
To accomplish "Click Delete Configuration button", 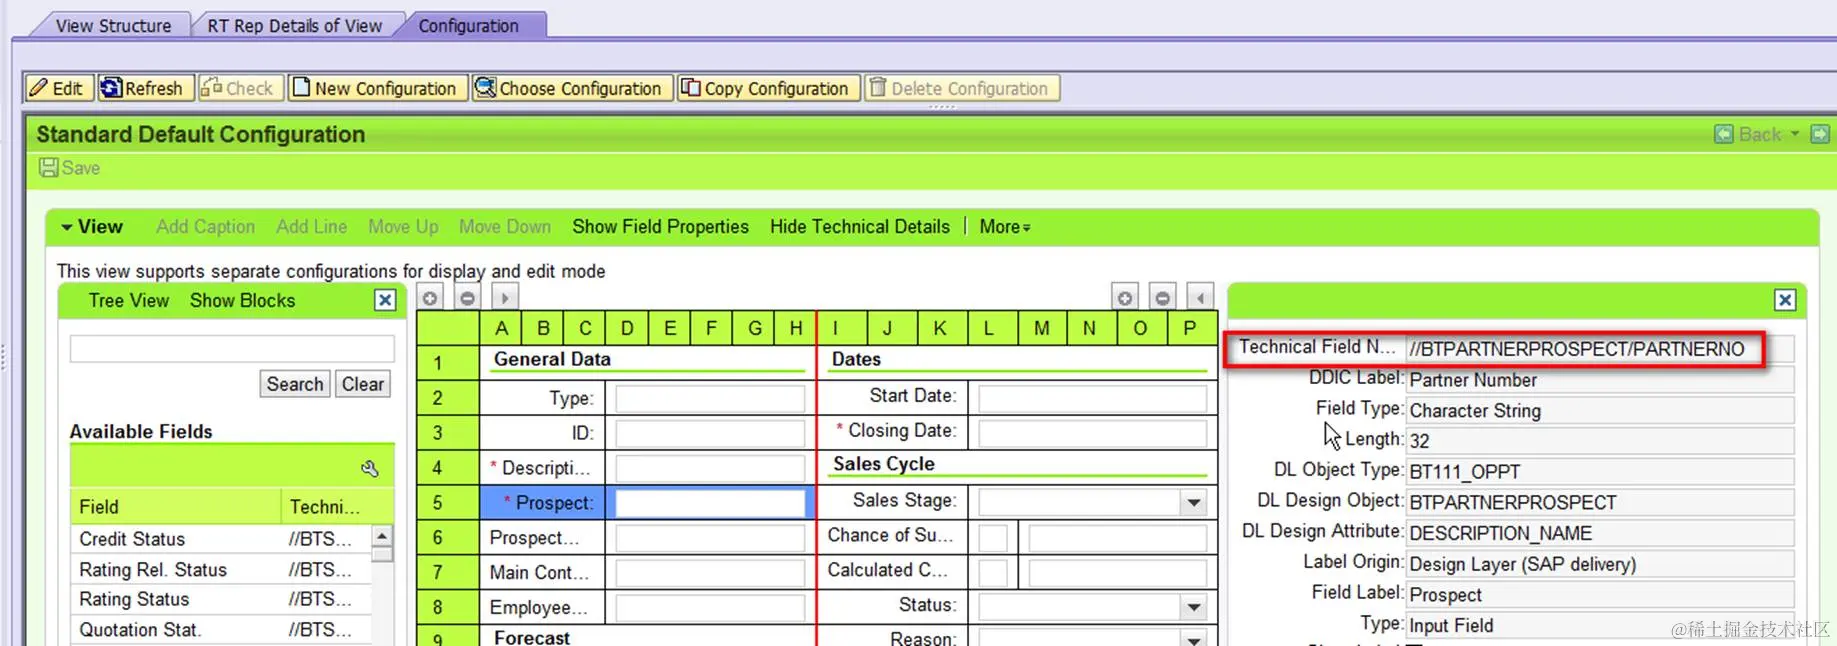I will pos(960,88).
